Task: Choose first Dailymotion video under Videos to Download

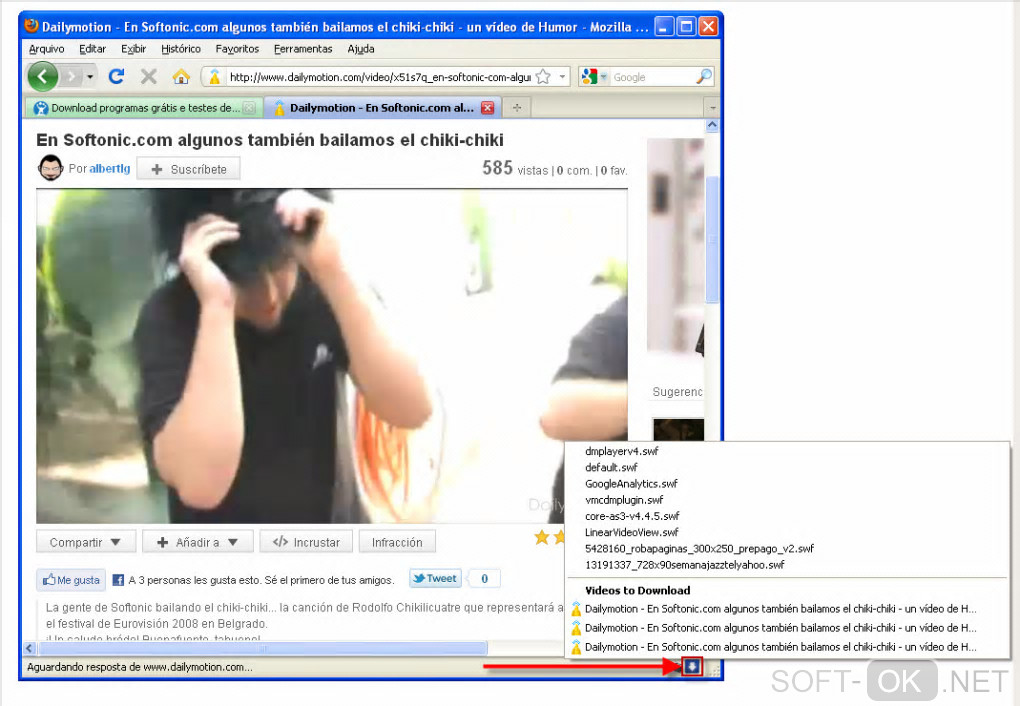Action: 787,609
